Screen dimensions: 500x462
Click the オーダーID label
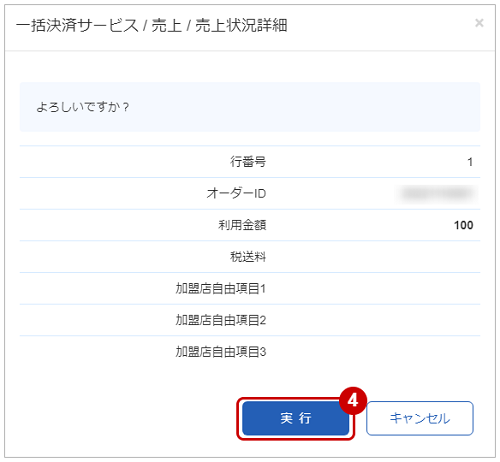pyautogui.click(x=236, y=193)
